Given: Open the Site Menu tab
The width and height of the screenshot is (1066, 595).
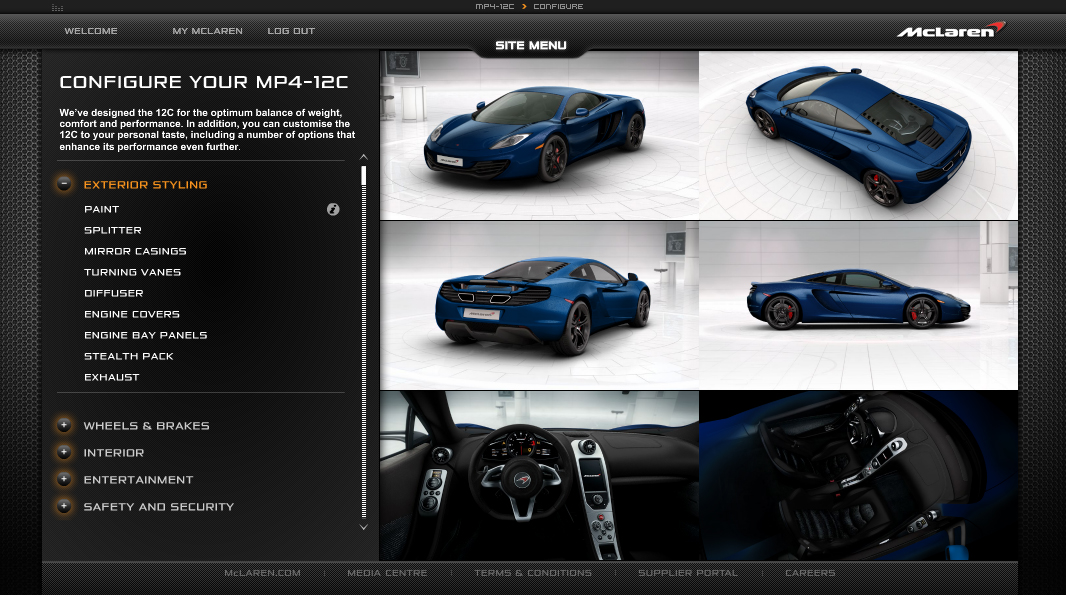Looking at the screenshot, I should (x=531, y=45).
